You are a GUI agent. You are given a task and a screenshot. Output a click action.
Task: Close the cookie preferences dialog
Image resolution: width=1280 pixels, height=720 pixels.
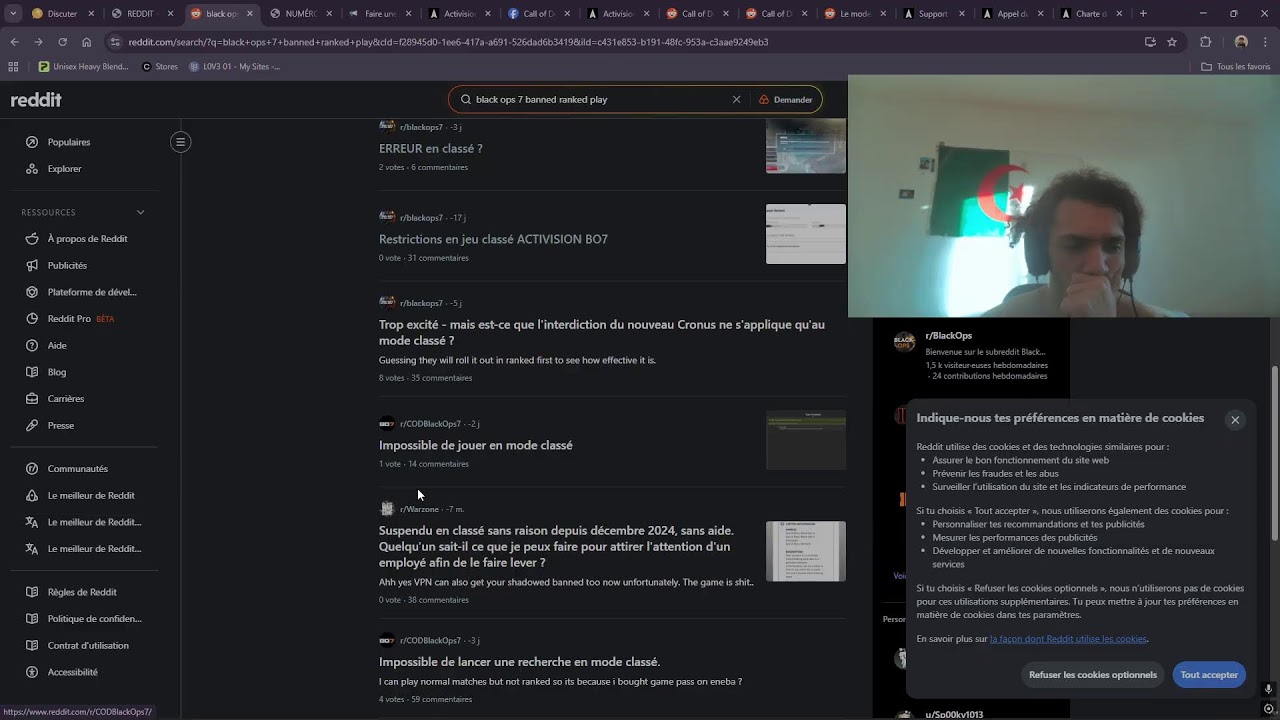point(1235,420)
